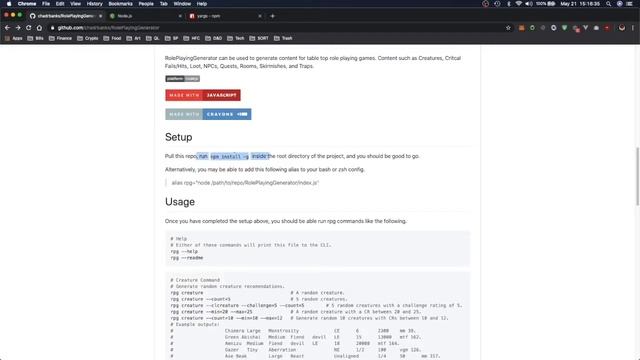This screenshot has width=640, height=360.
Task: Open the People menu
Action: point(146,4)
